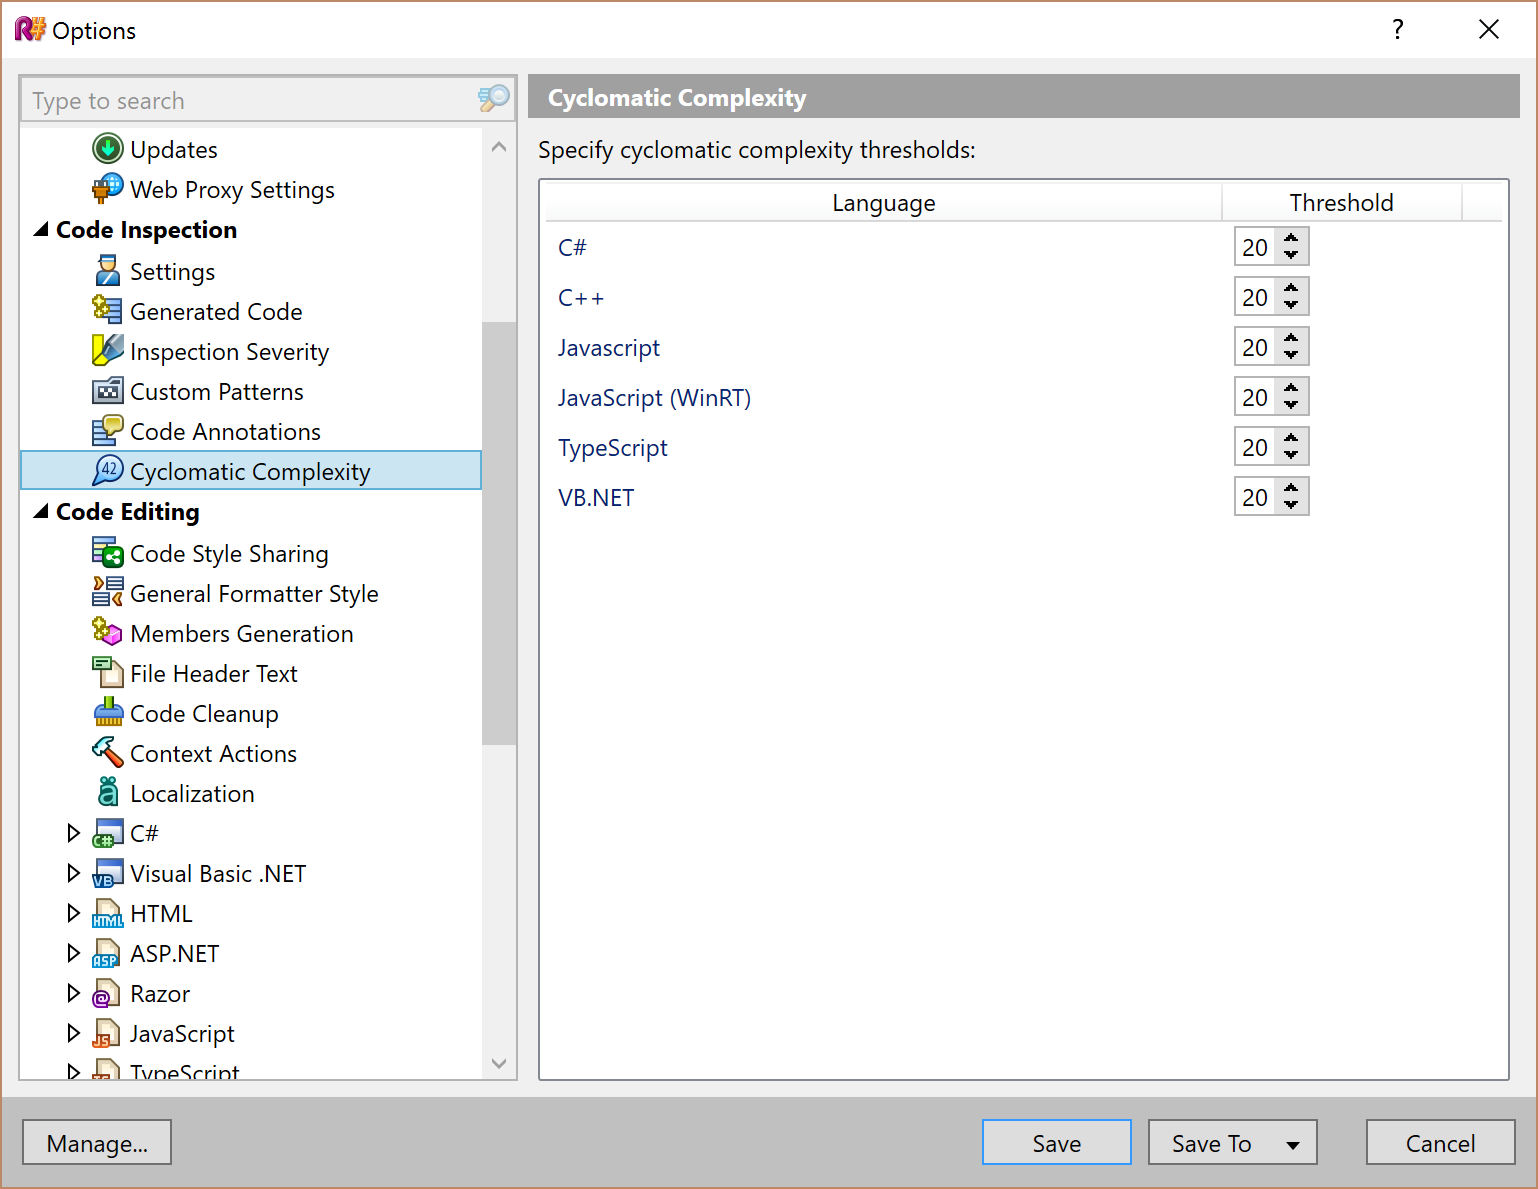
Task: Expand the ASP.NET tree node
Action: (x=73, y=953)
